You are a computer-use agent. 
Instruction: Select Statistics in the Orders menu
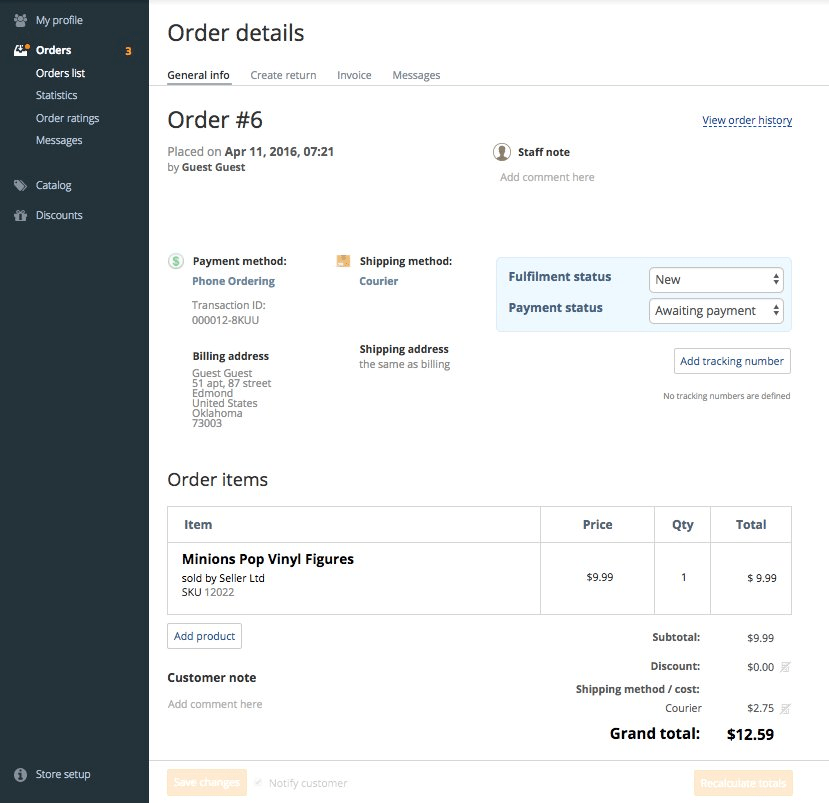click(56, 95)
